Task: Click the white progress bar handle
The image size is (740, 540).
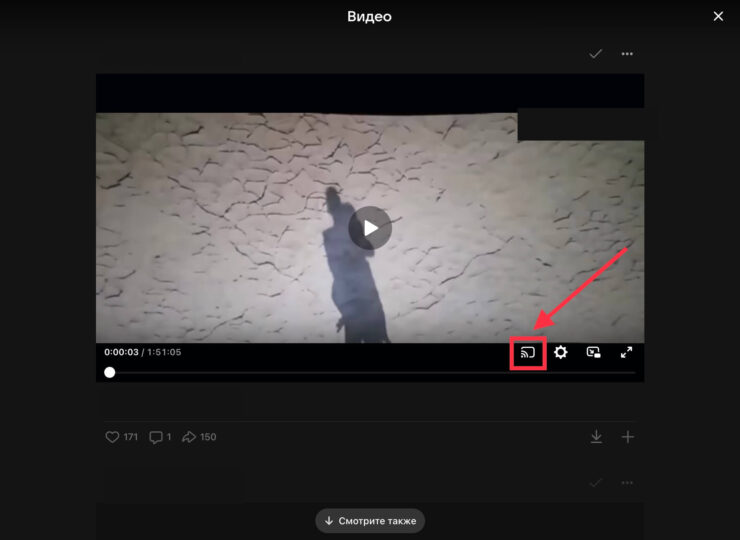Action: [x=110, y=373]
